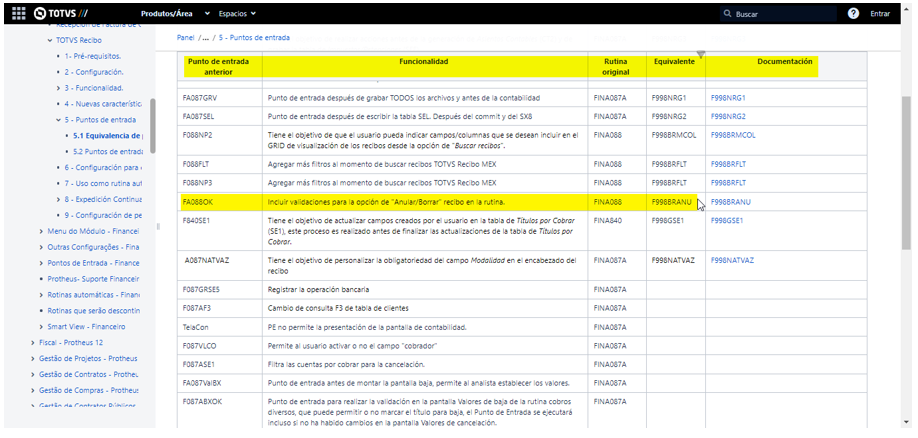Screen dimensions: 918x438
Task: Open F998BRFLT link in F088NP3 row
Action: (x=728, y=183)
